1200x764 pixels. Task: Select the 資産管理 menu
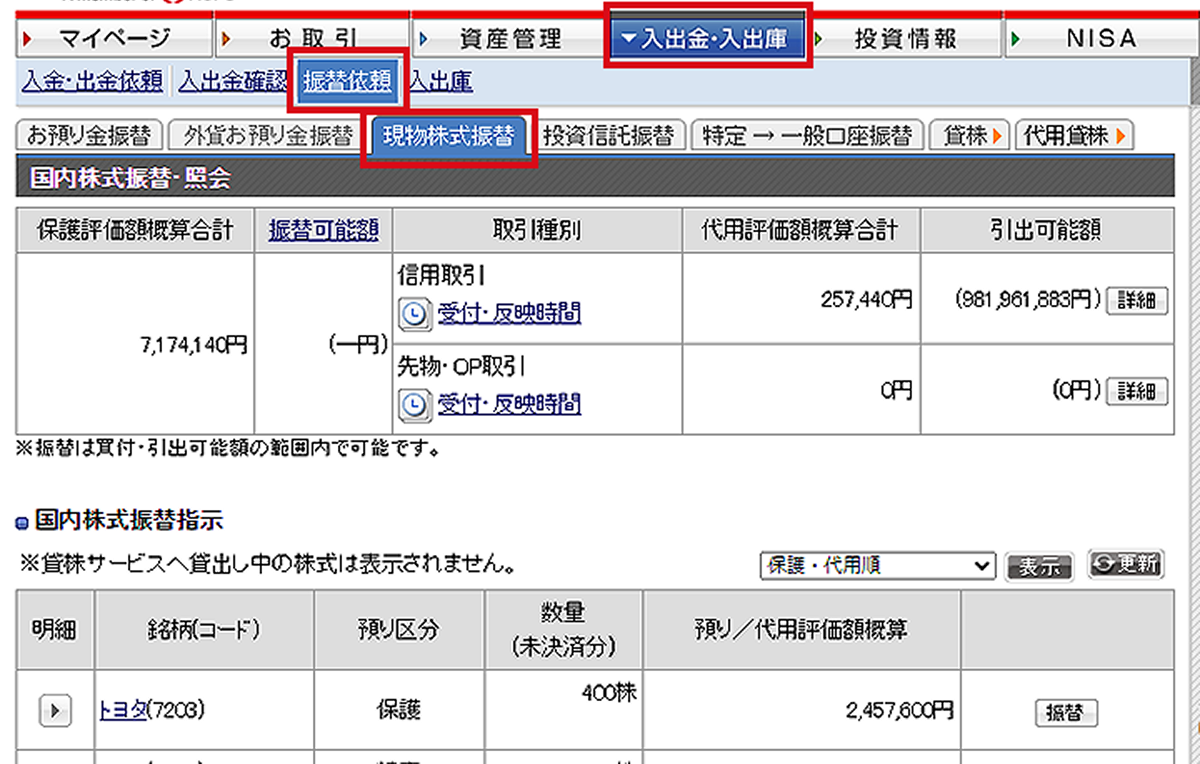click(510, 39)
